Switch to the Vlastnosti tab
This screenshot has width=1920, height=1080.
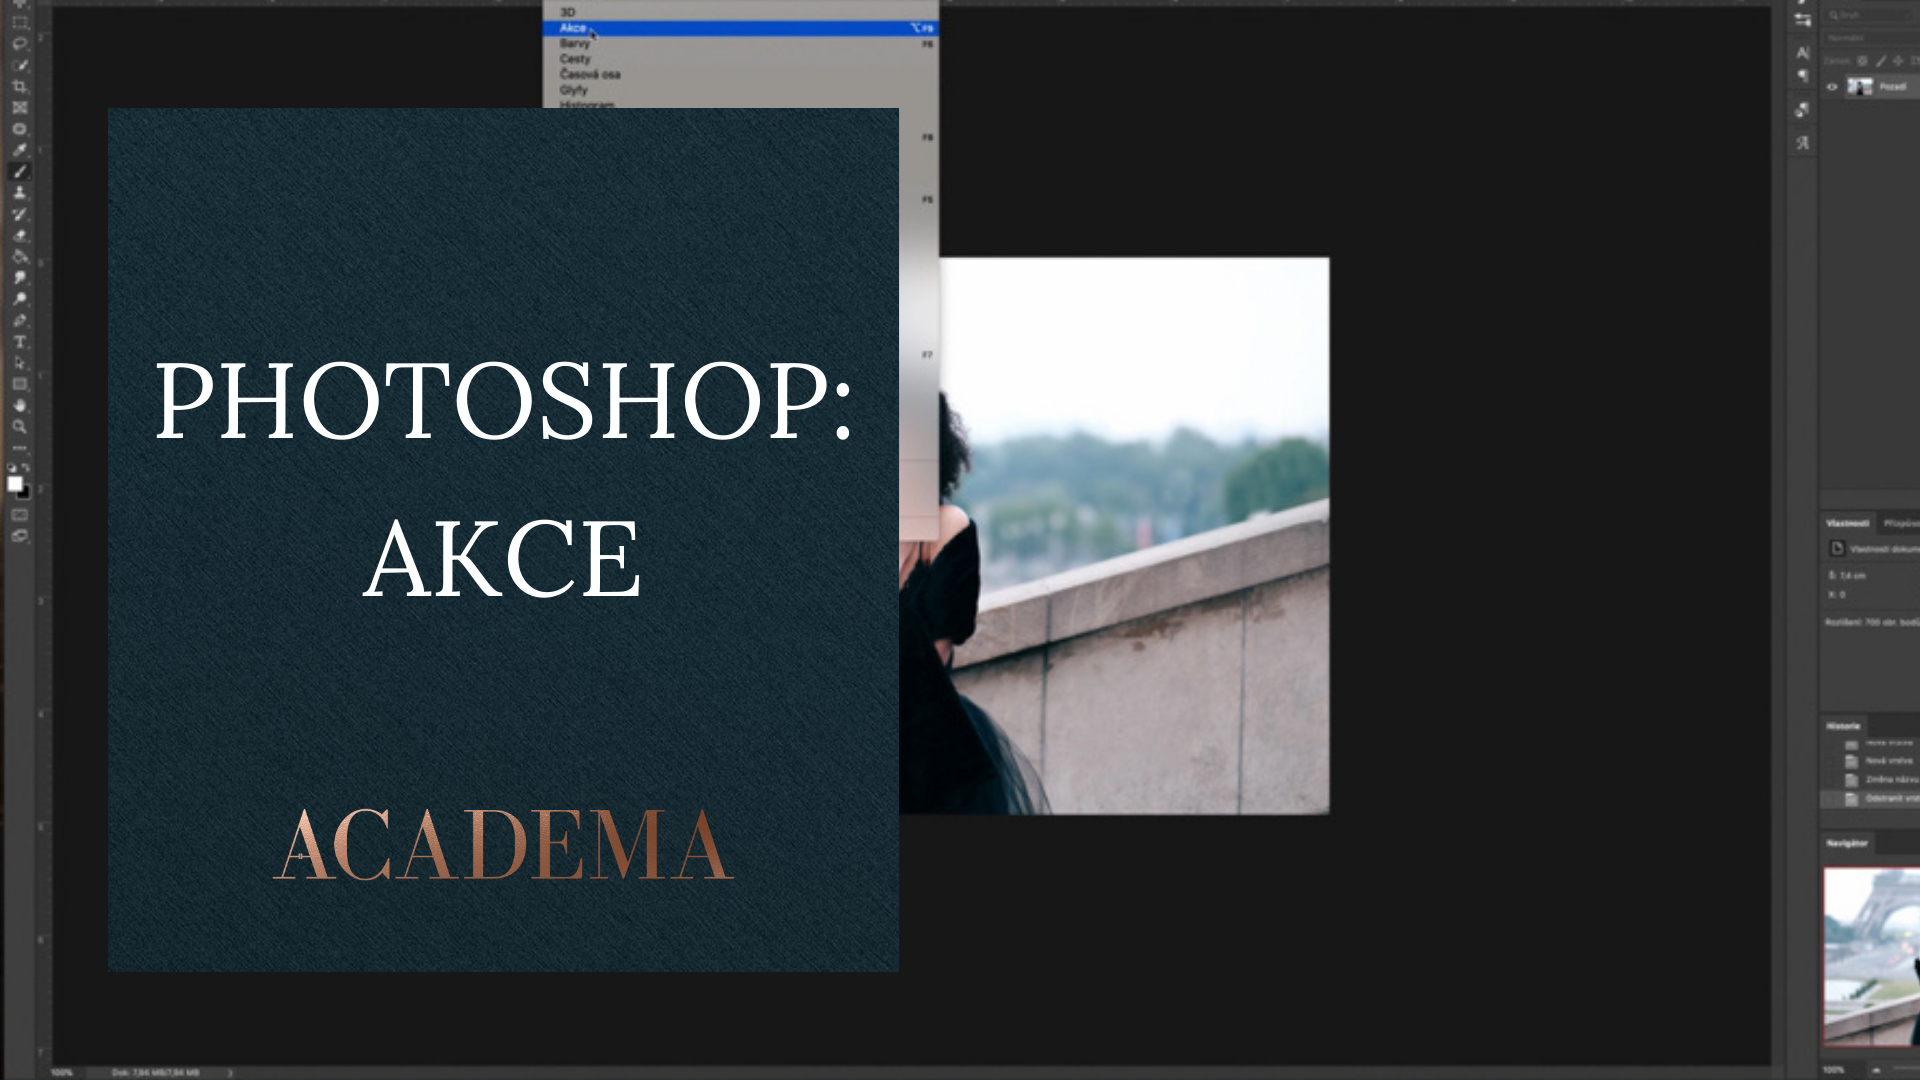point(1847,523)
